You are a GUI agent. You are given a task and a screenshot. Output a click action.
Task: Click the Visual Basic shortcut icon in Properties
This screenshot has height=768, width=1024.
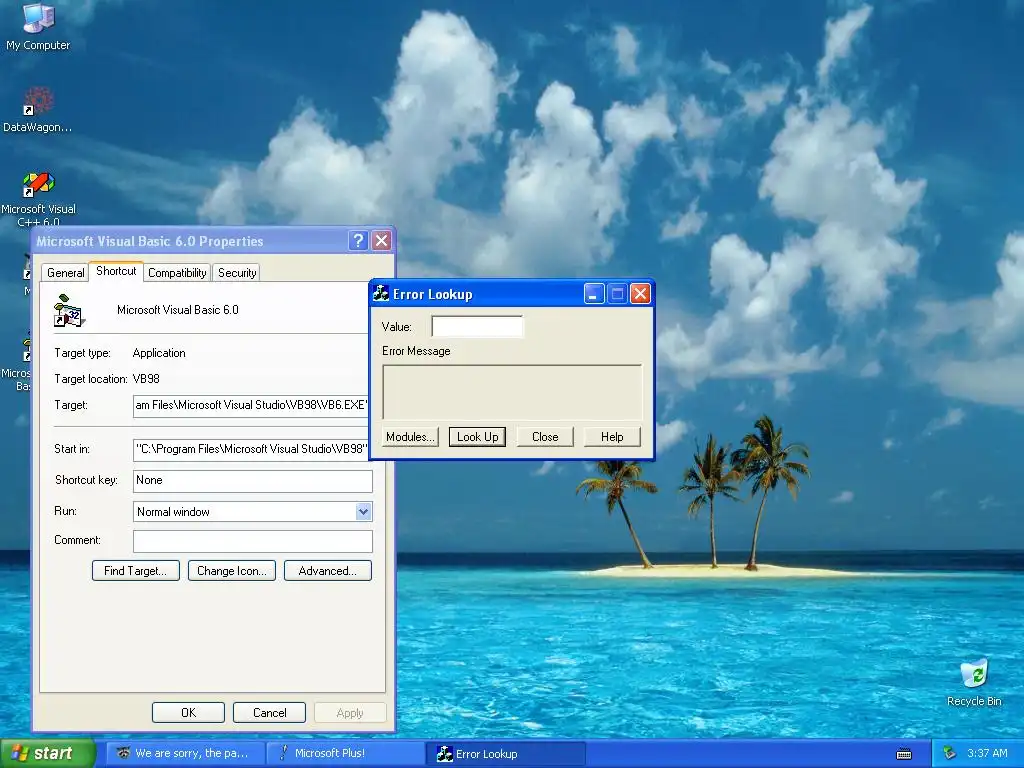(x=69, y=311)
